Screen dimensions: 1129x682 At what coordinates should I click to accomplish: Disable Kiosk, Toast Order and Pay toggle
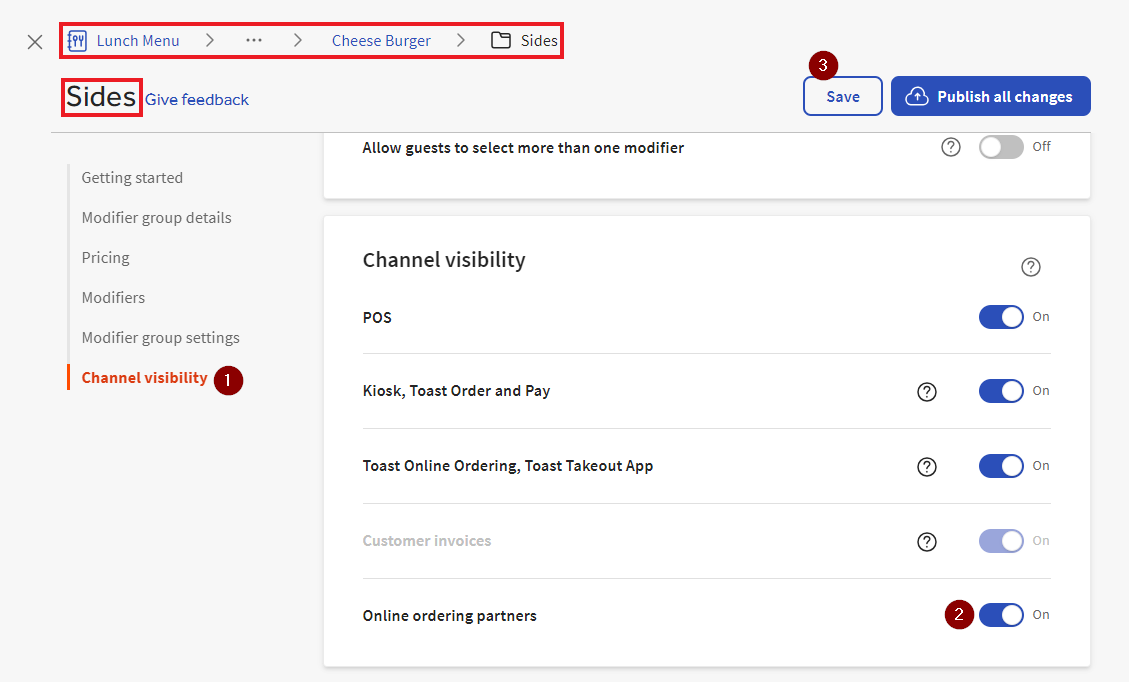click(1001, 391)
